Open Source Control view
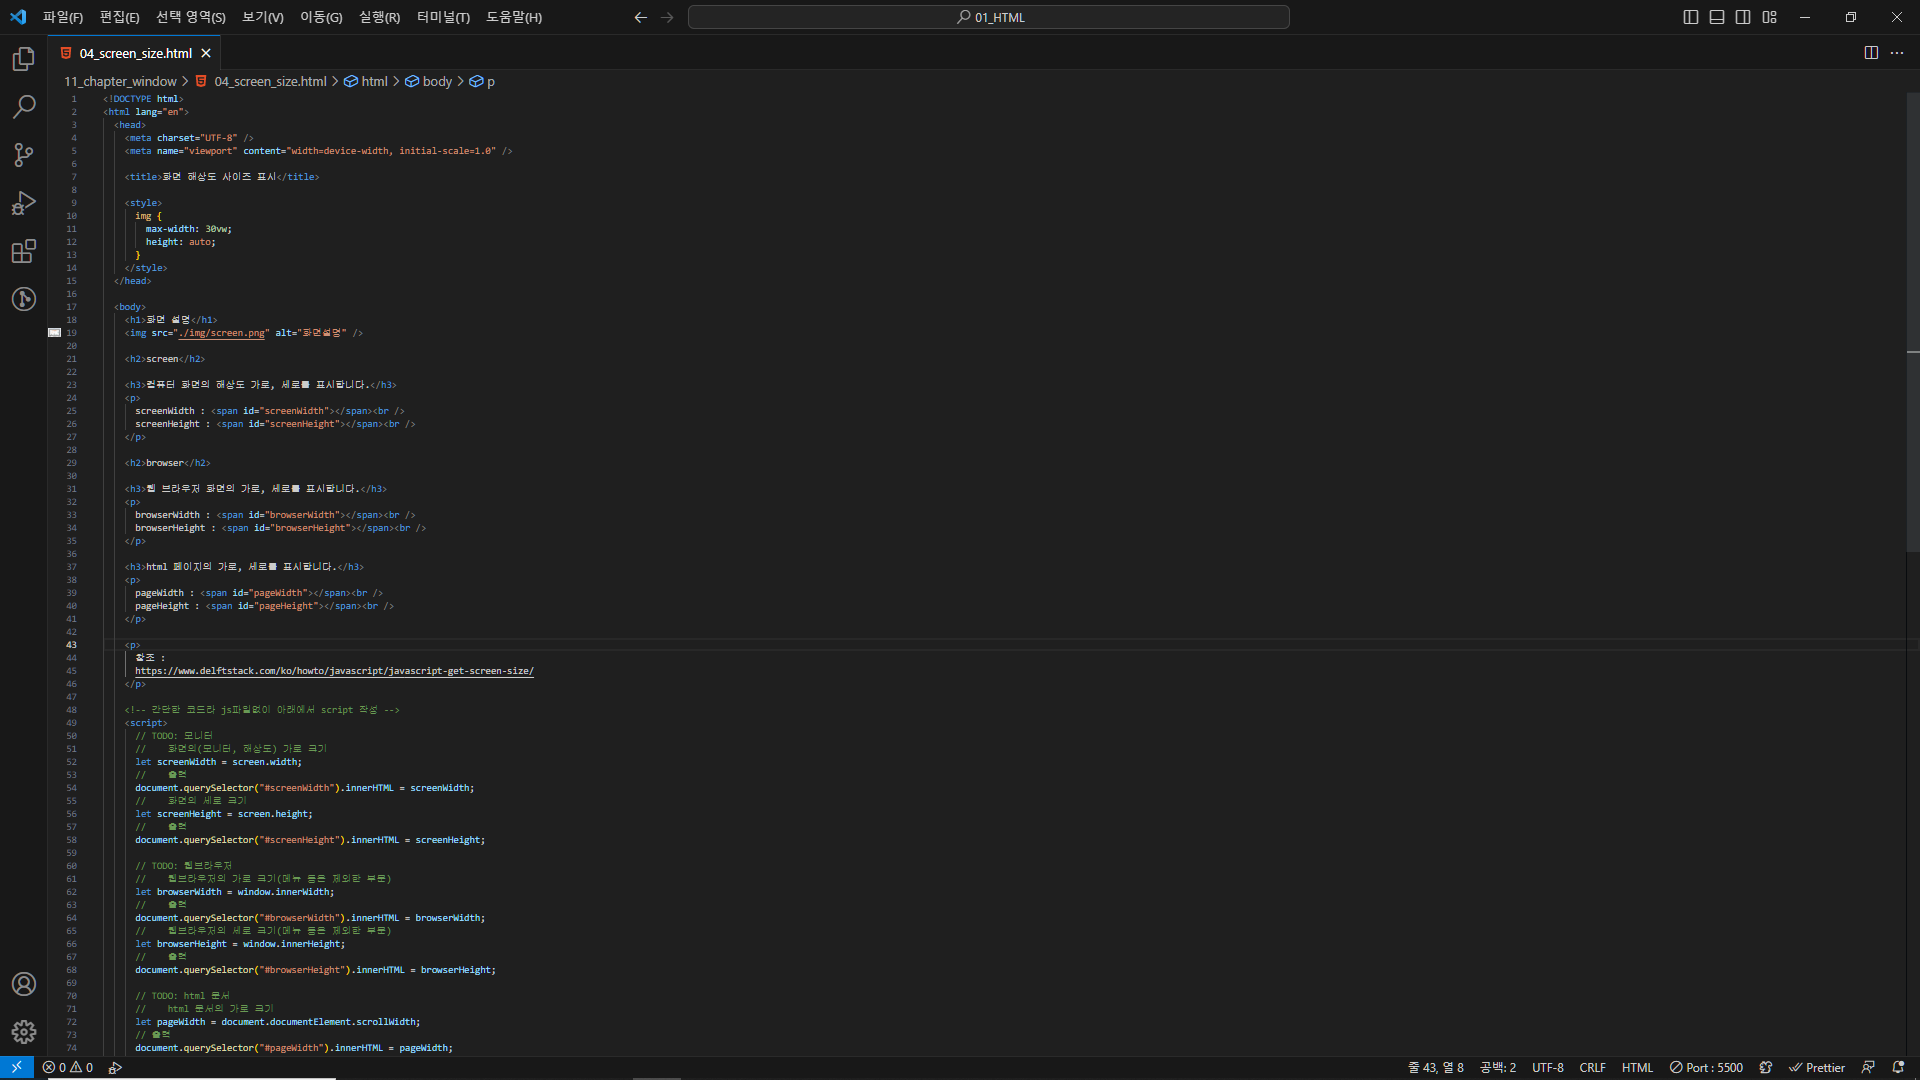1920x1080 pixels. tap(24, 154)
